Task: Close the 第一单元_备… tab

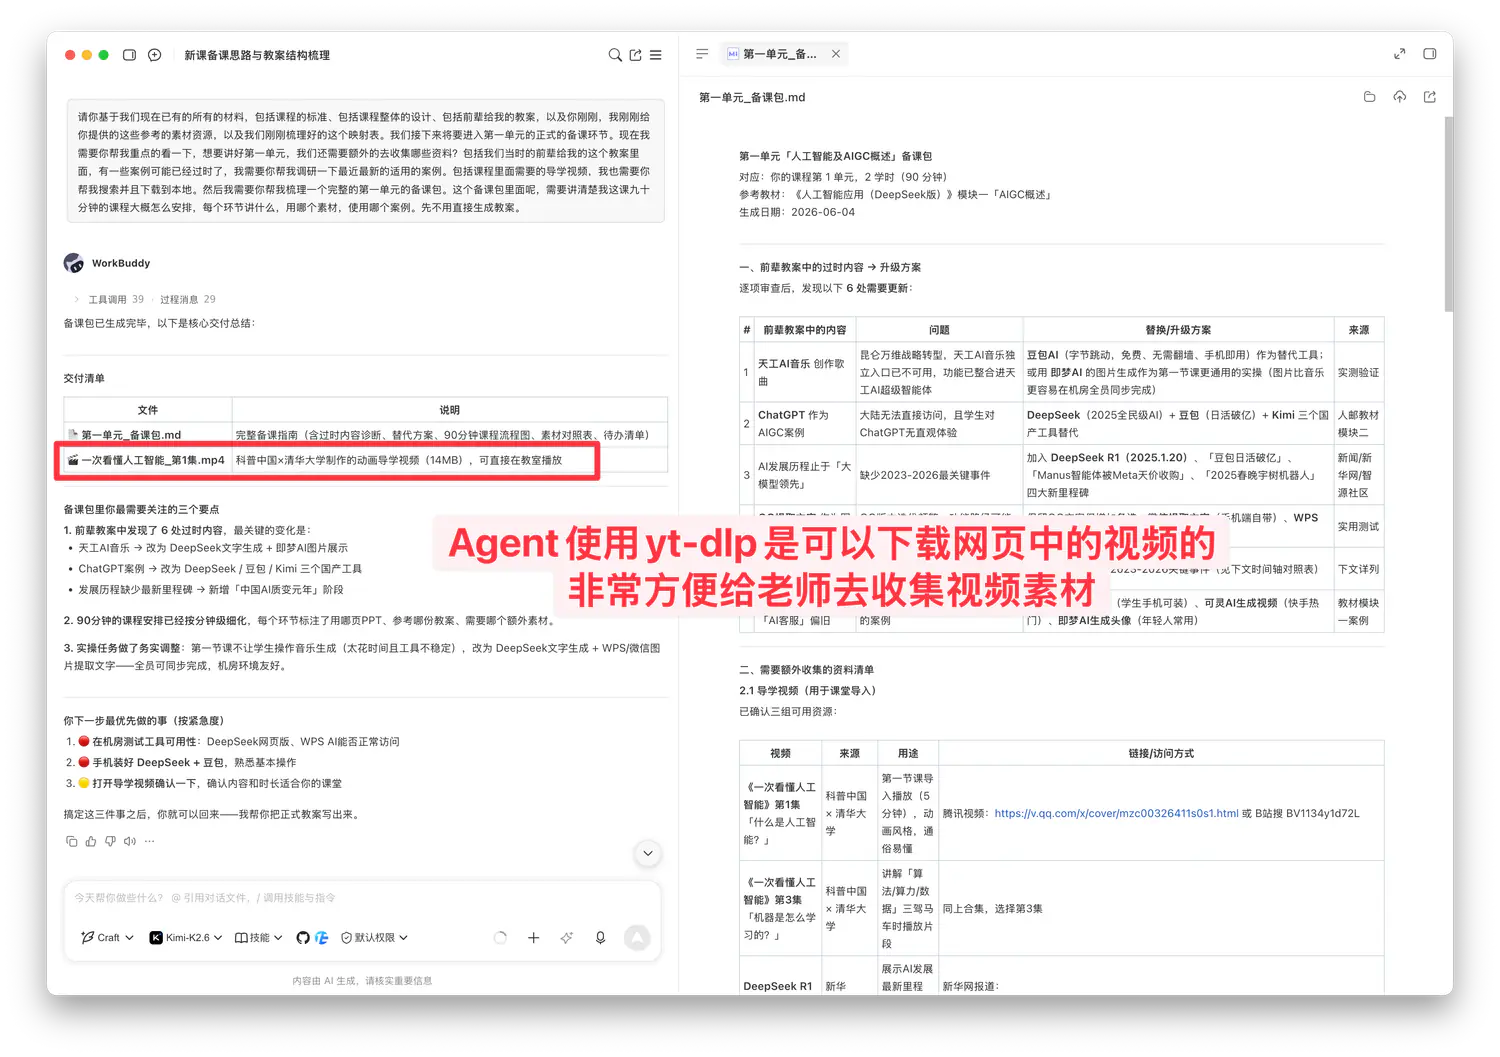Action: (x=836, y=54)
